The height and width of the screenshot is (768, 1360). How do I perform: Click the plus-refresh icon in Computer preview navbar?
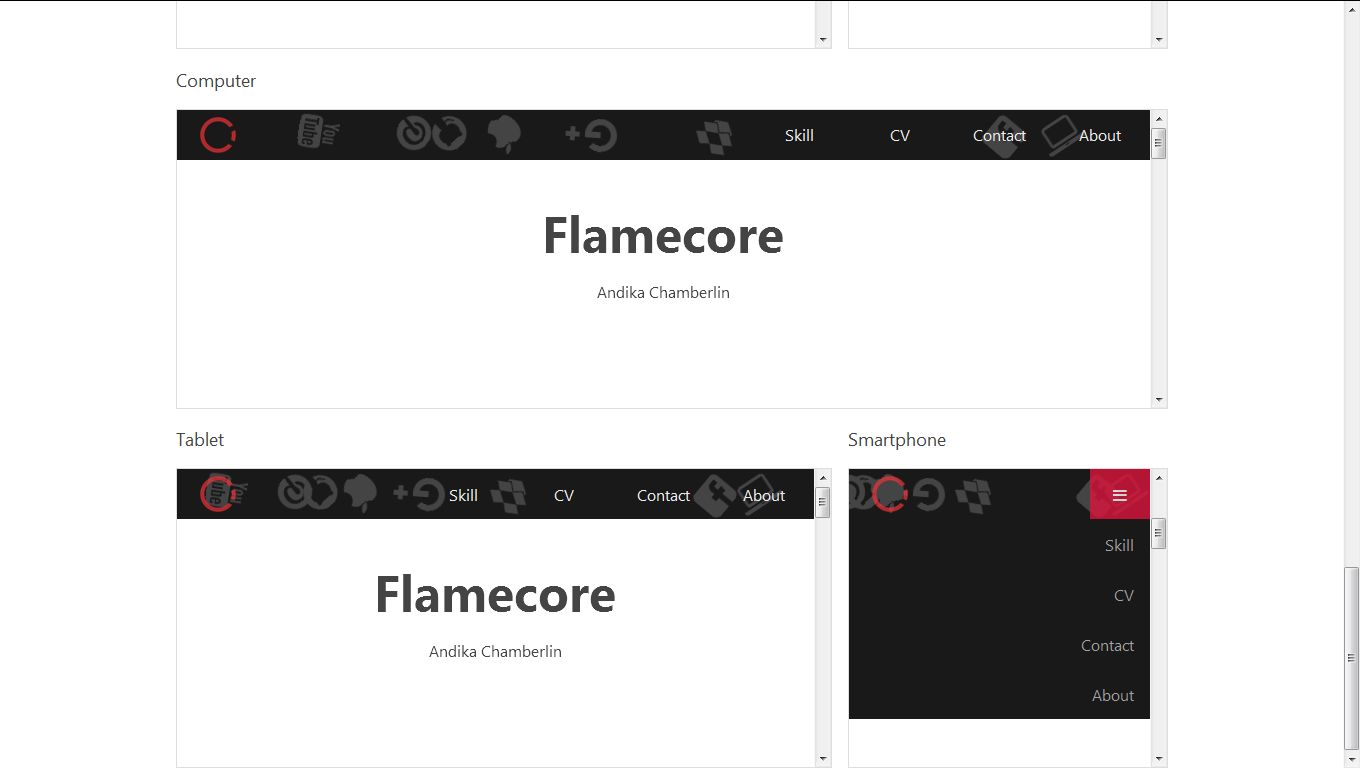pyautogui.click(x=591, y=135)
